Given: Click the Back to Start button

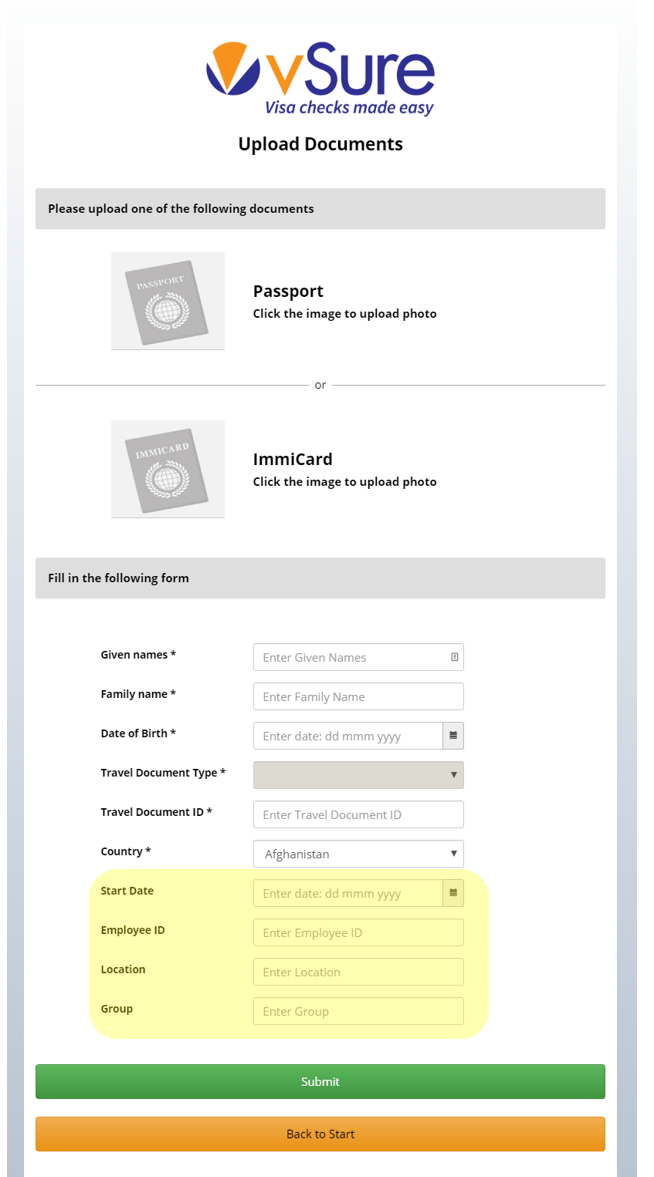Looking at the screenshot, I should point(320,1133).
